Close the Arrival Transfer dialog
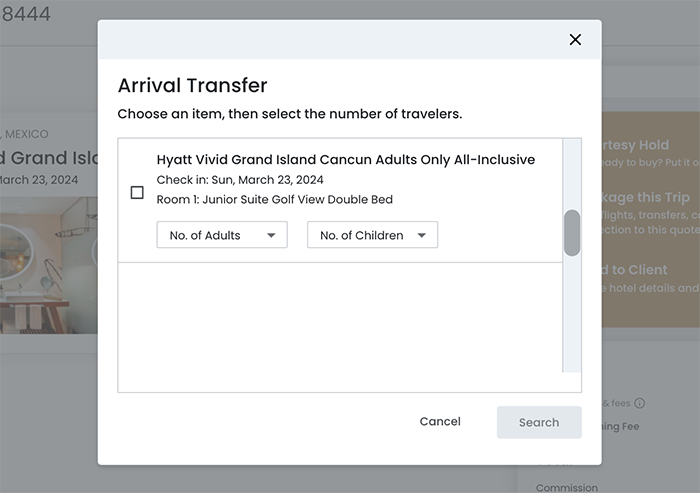Screen dimensions: 700x493 click(575, 40)
